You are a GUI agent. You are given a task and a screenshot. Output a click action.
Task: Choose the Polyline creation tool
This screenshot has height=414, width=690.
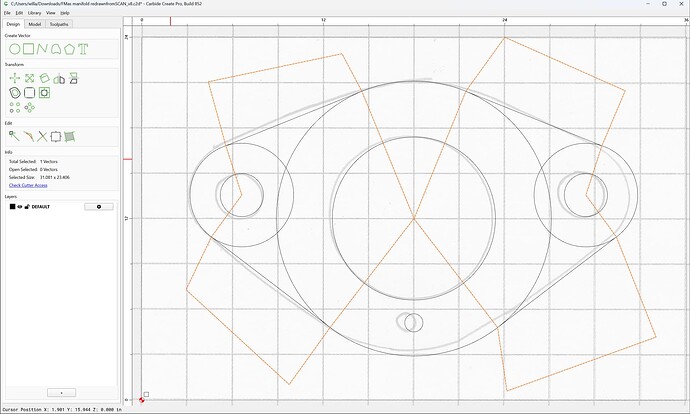click(42, 49)
